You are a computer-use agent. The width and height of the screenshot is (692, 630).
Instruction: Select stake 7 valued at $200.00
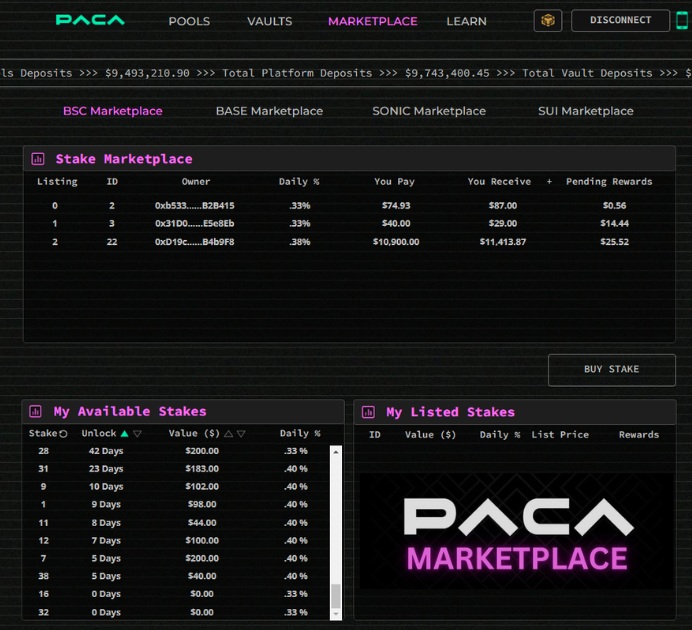[177, 558]
